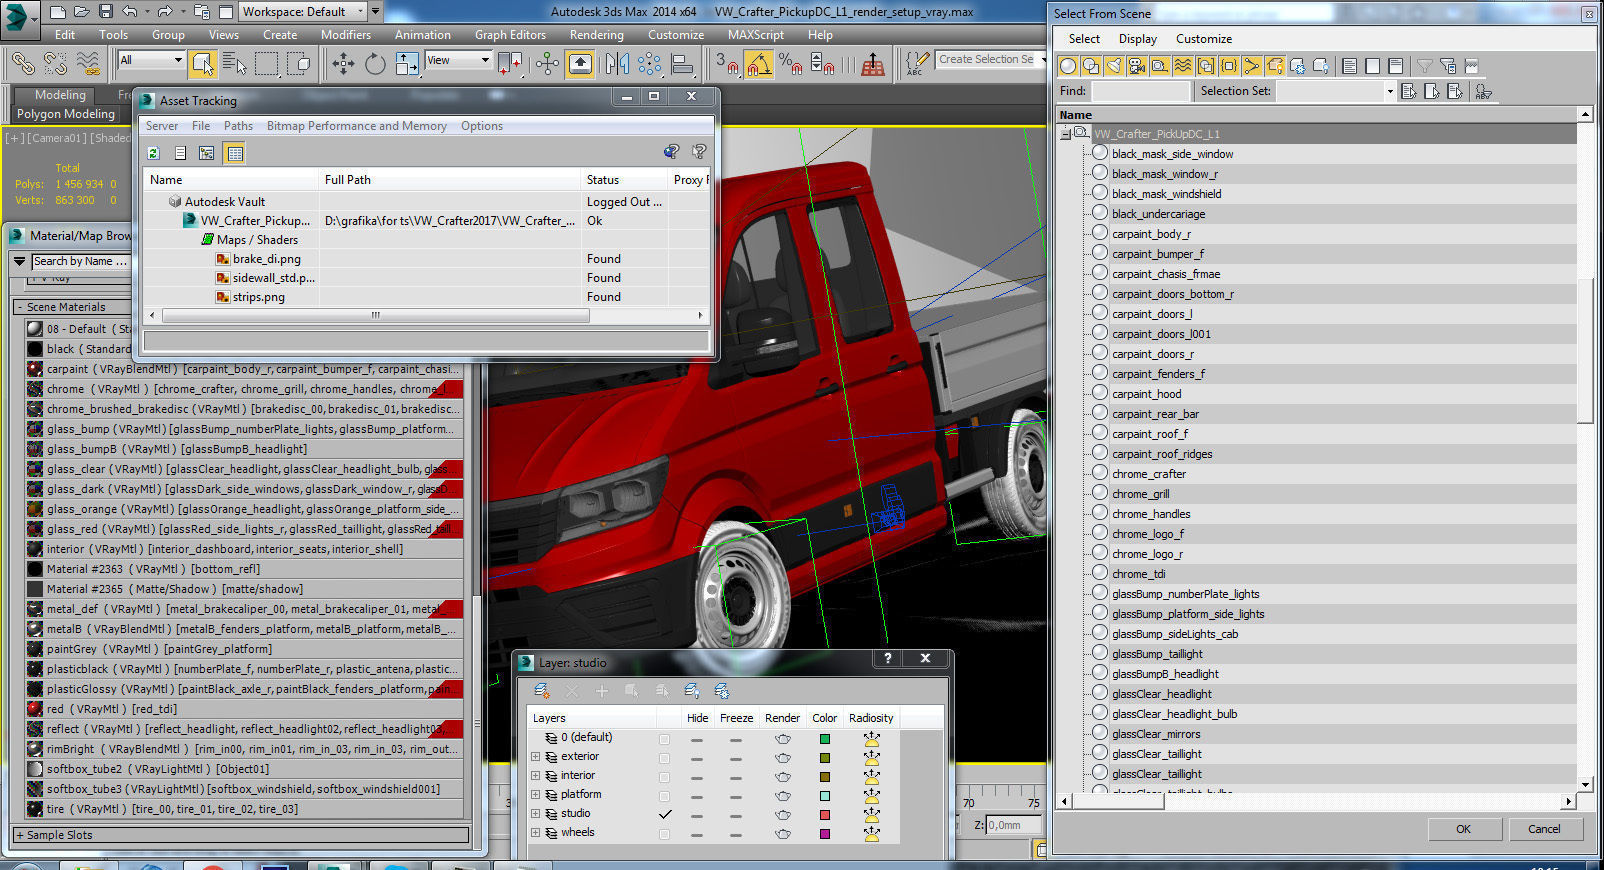
Task: Click Refresh icon in Asset Tracking
Action: click(153, 153)
